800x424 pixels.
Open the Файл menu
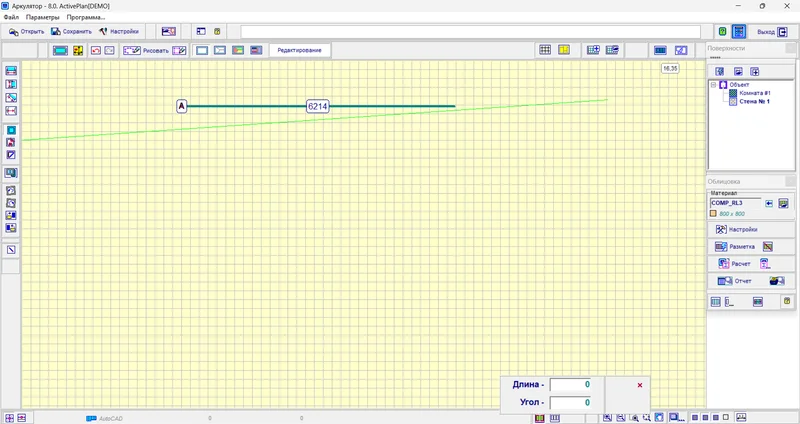[11, 17]
